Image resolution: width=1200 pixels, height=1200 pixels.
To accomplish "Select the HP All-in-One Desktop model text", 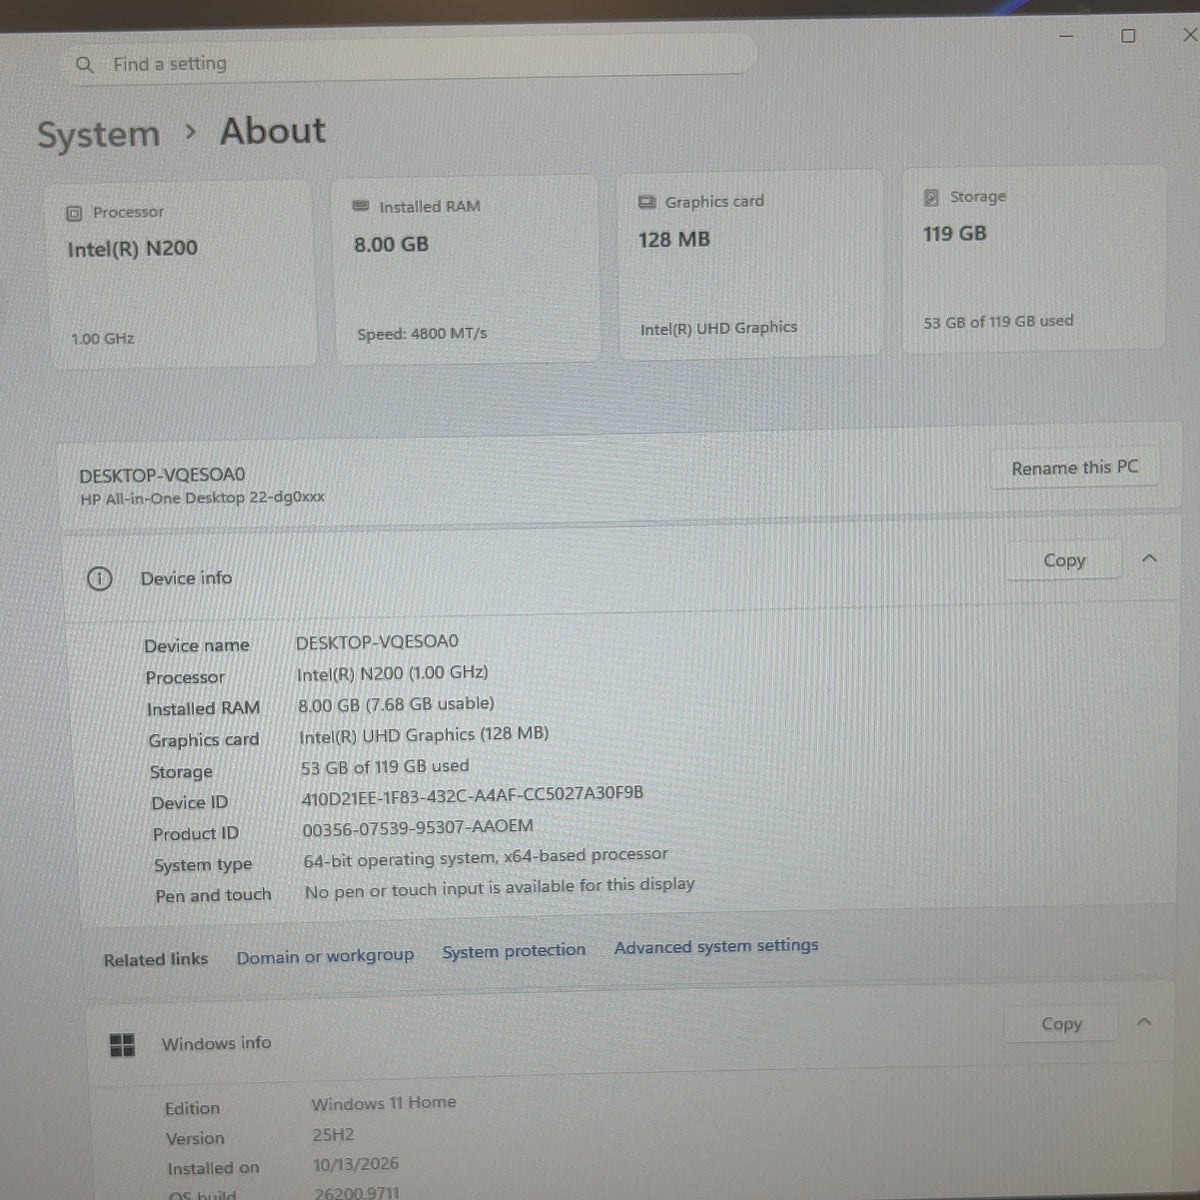I will (x=202, y=498).
